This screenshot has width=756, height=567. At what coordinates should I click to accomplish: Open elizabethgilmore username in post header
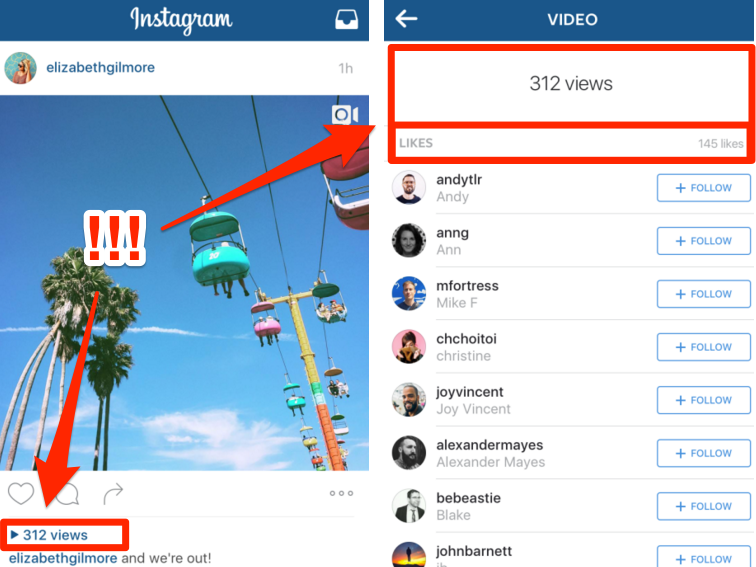100,68
